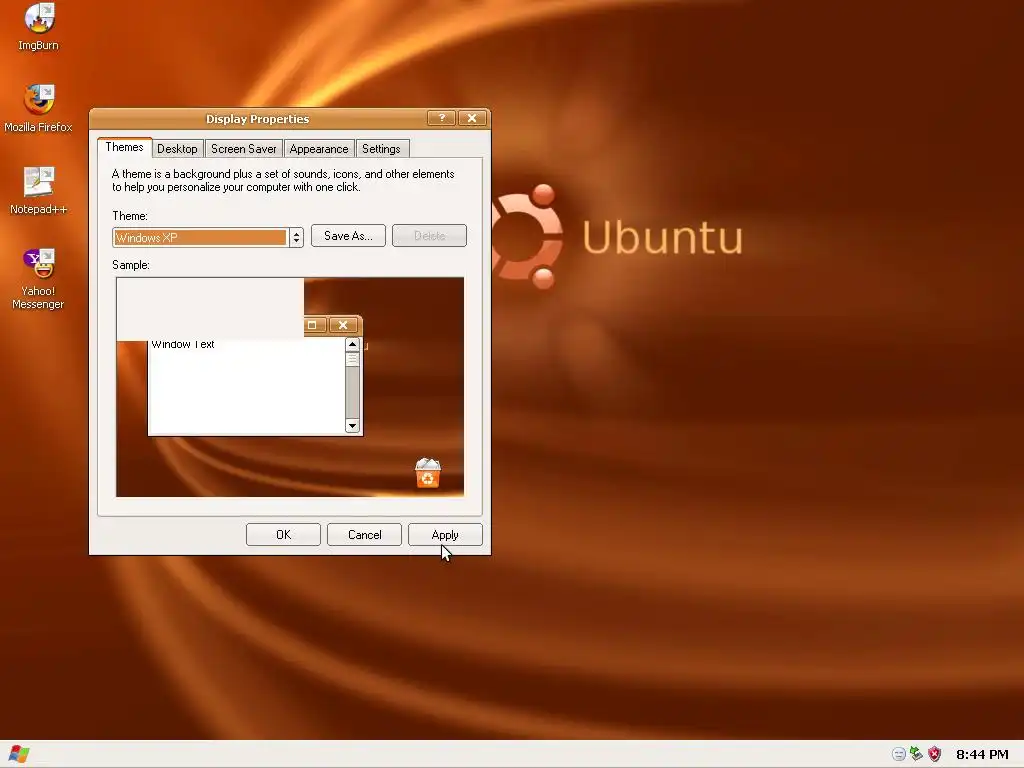Confirm with the OK button
The width and height of the screenshot is (1024, 768).
(283, 535)
